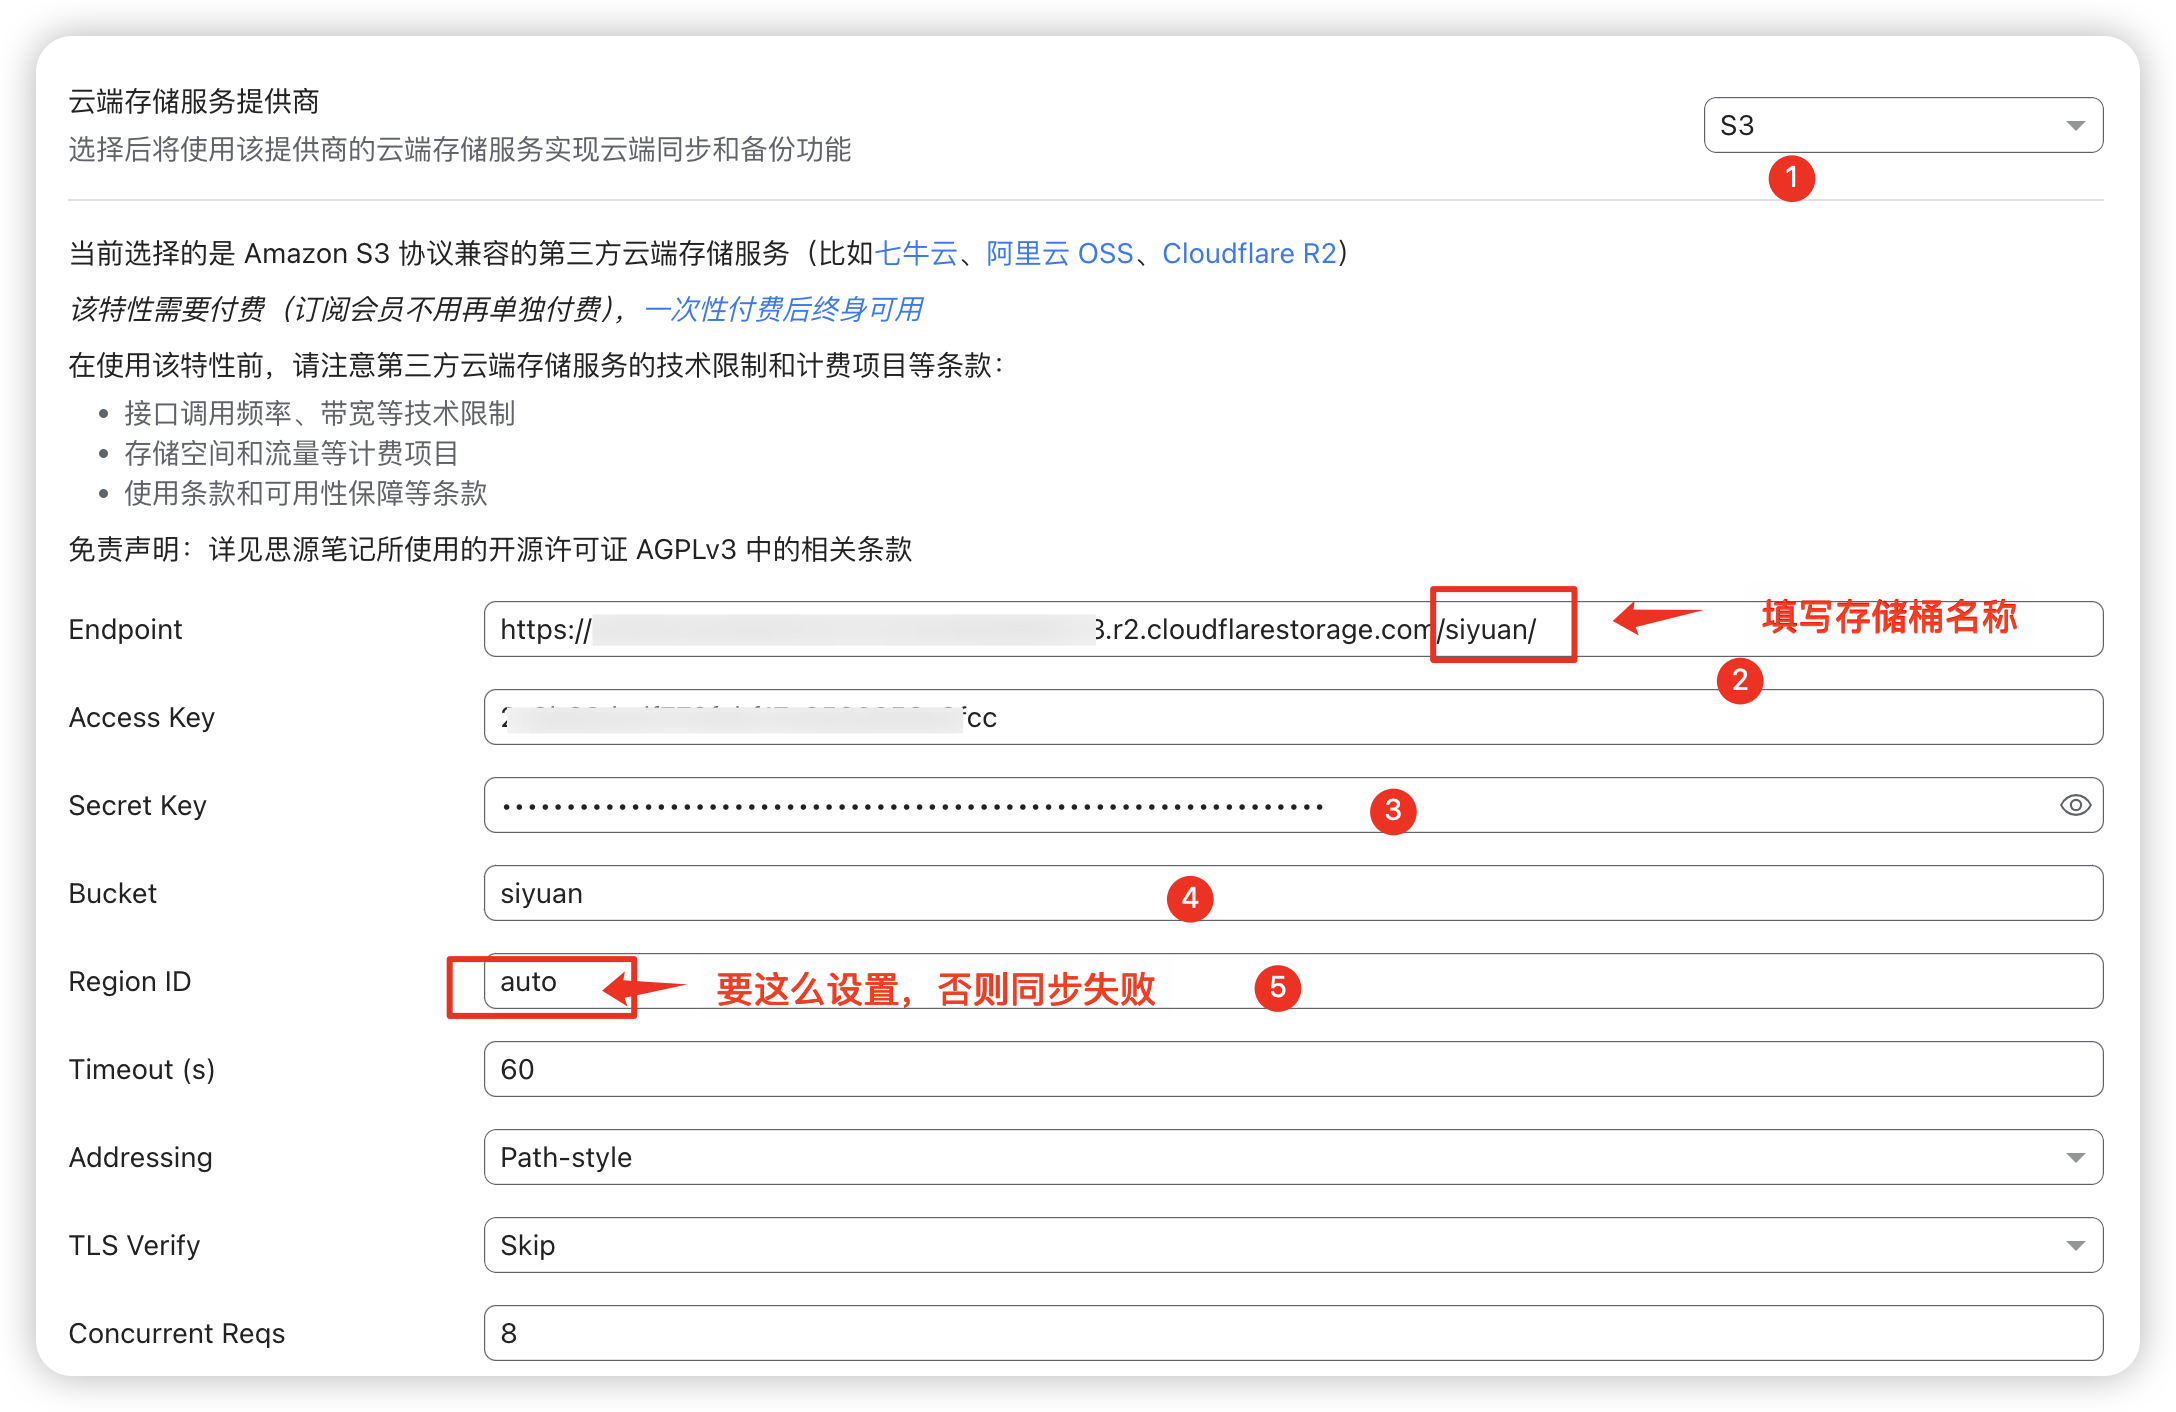The image size is (2176, 1412).
Task: Click red annotation marker number 3
Action: coord(1392,810)
